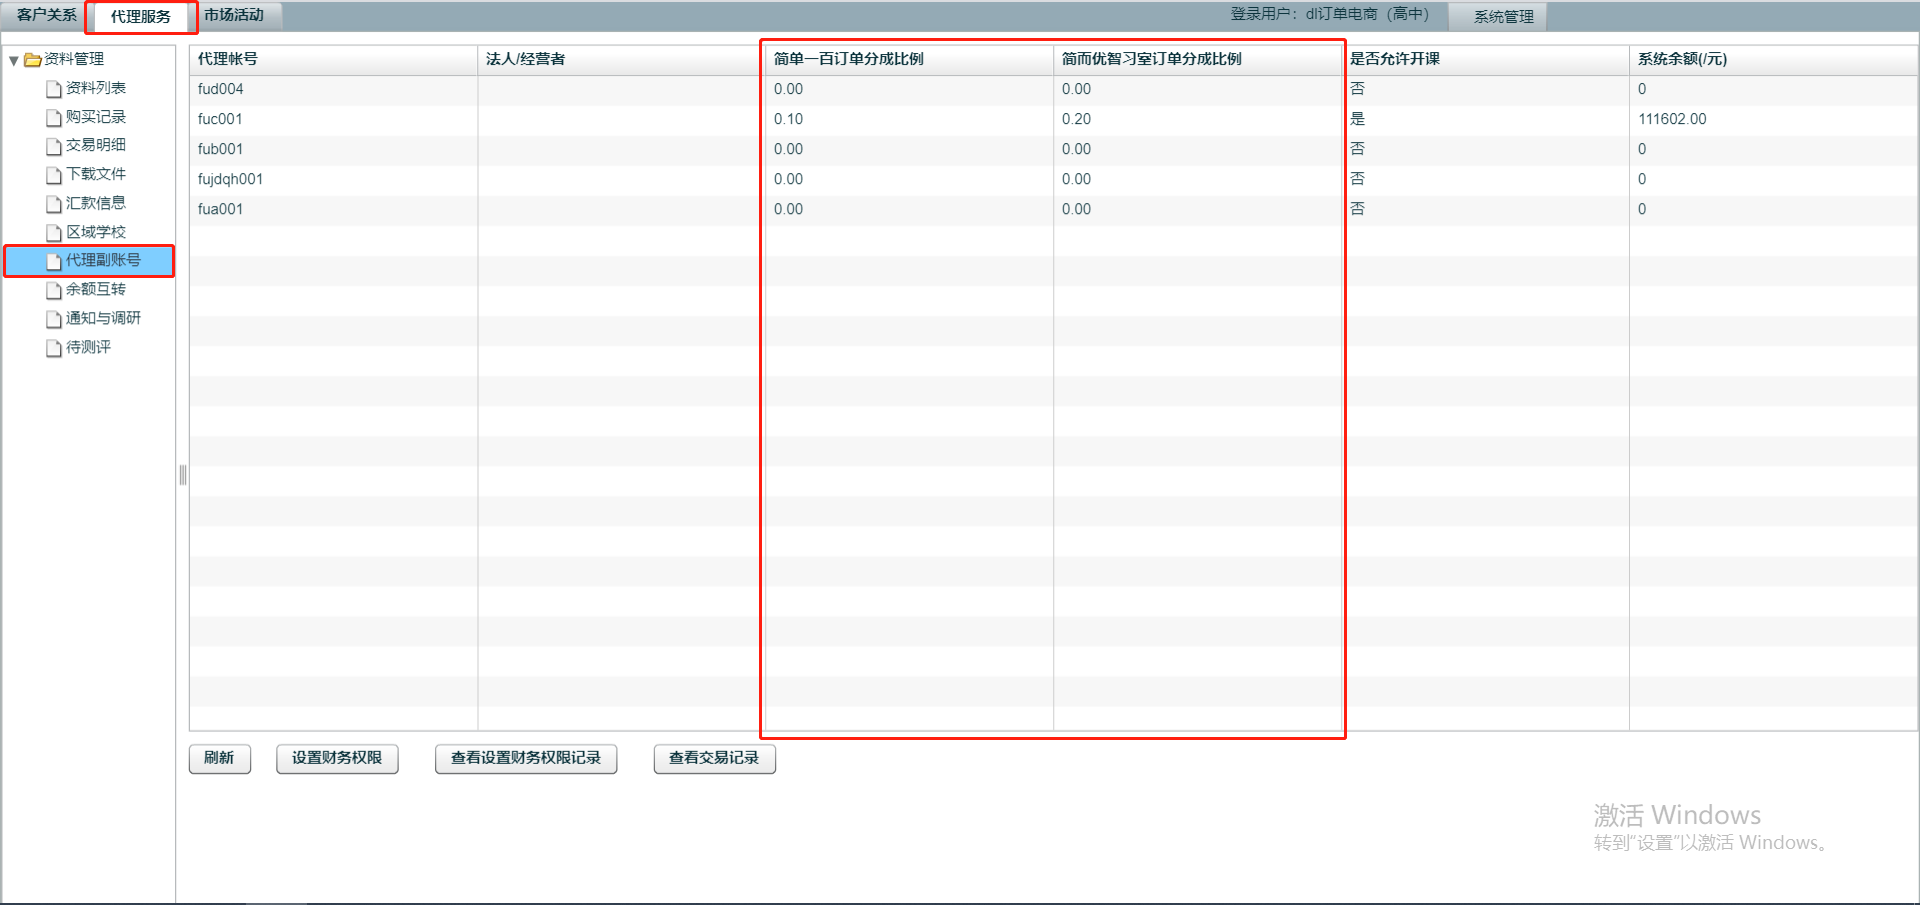Click the 交易明细 page icon
This screenshot has width=1920, height=905.
point(54,146)
